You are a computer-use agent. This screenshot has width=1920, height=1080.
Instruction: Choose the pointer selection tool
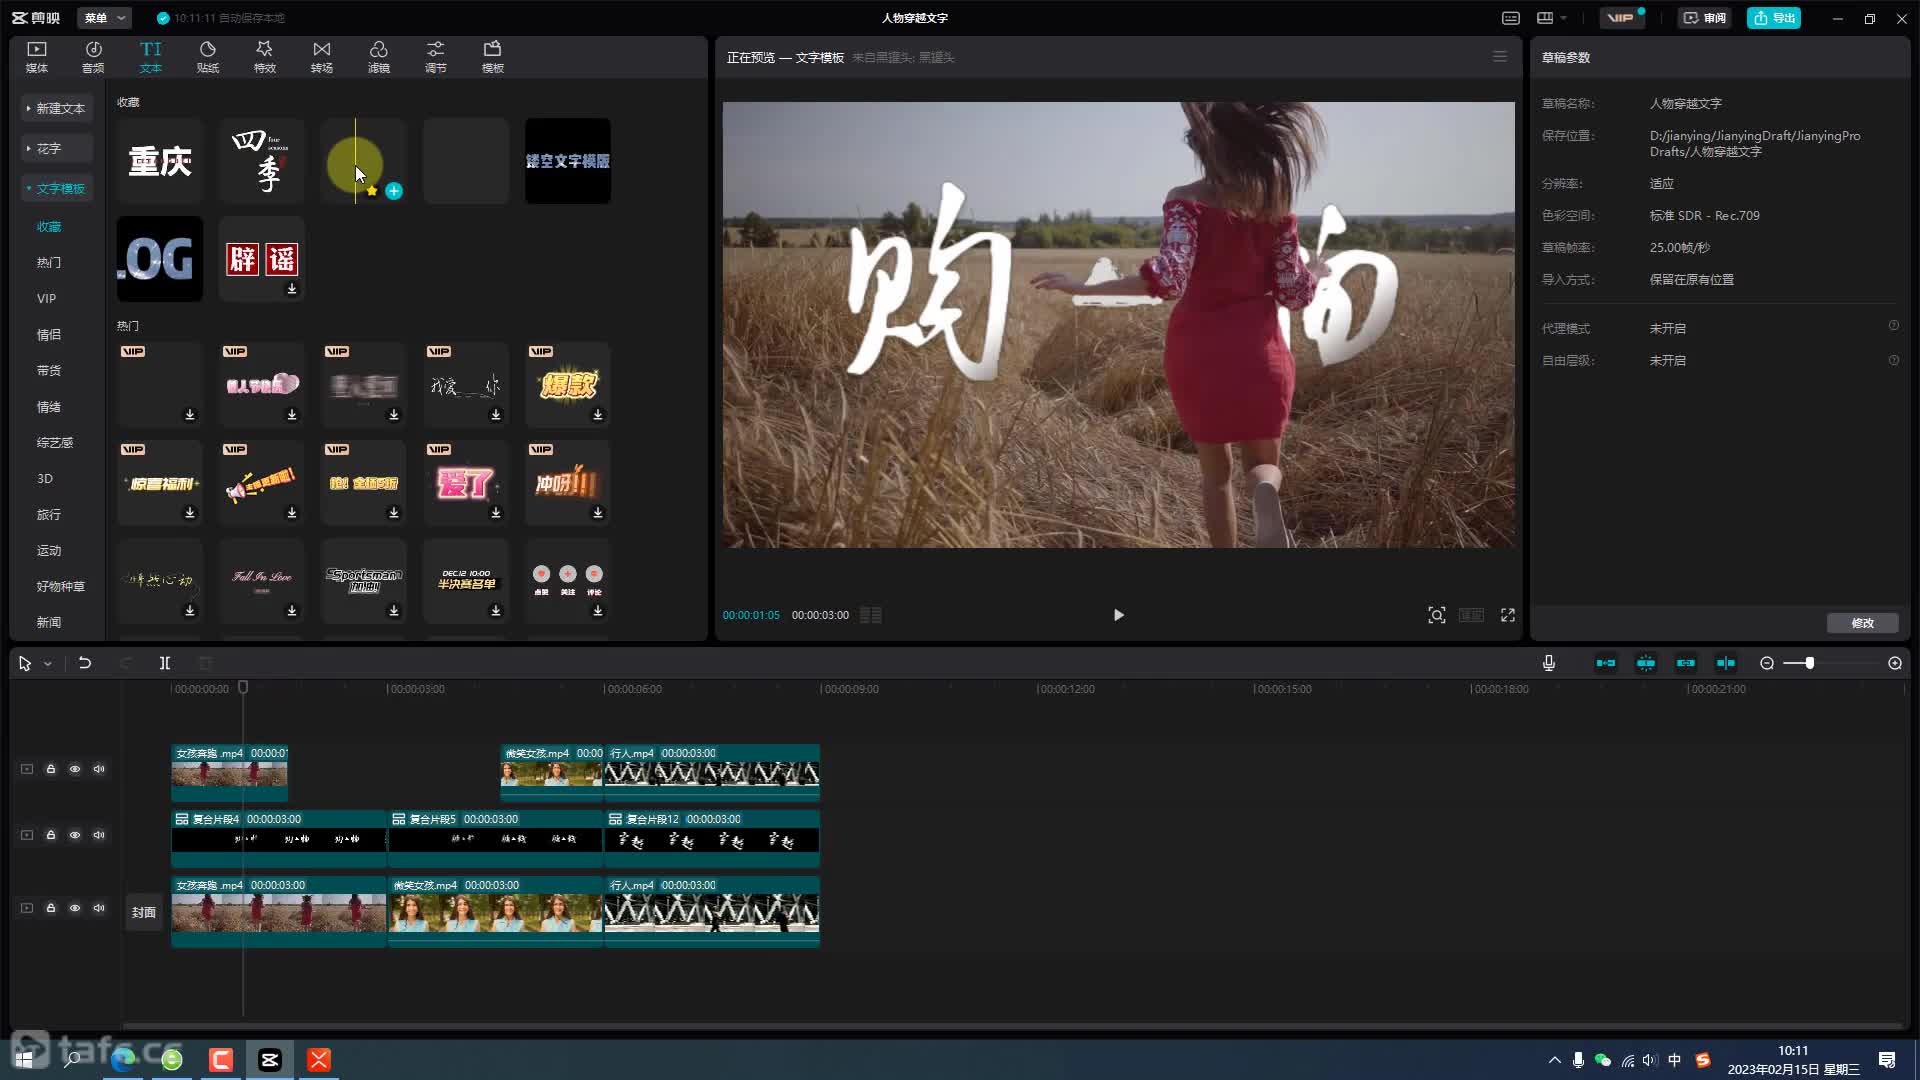25,664
